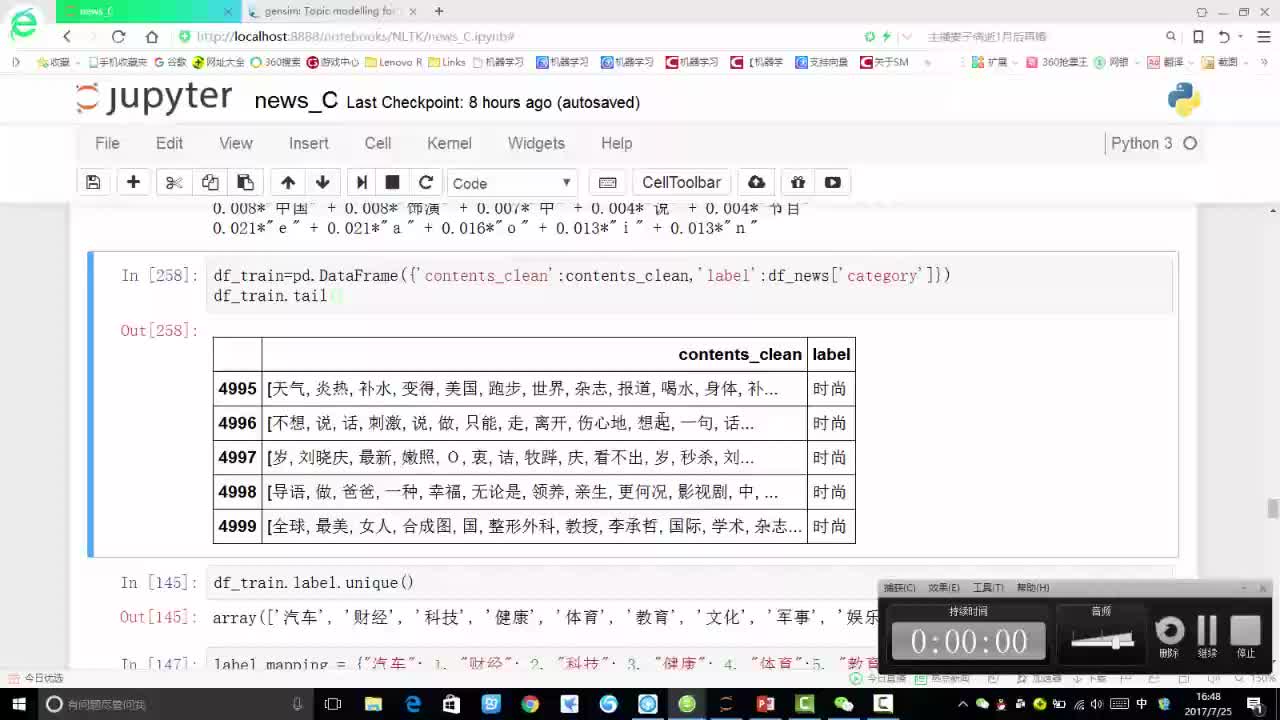This screenshot has height=720, width=1280.
Task: Expand the browser undo-close dropdown arrow
Action: coord(1241,36)
